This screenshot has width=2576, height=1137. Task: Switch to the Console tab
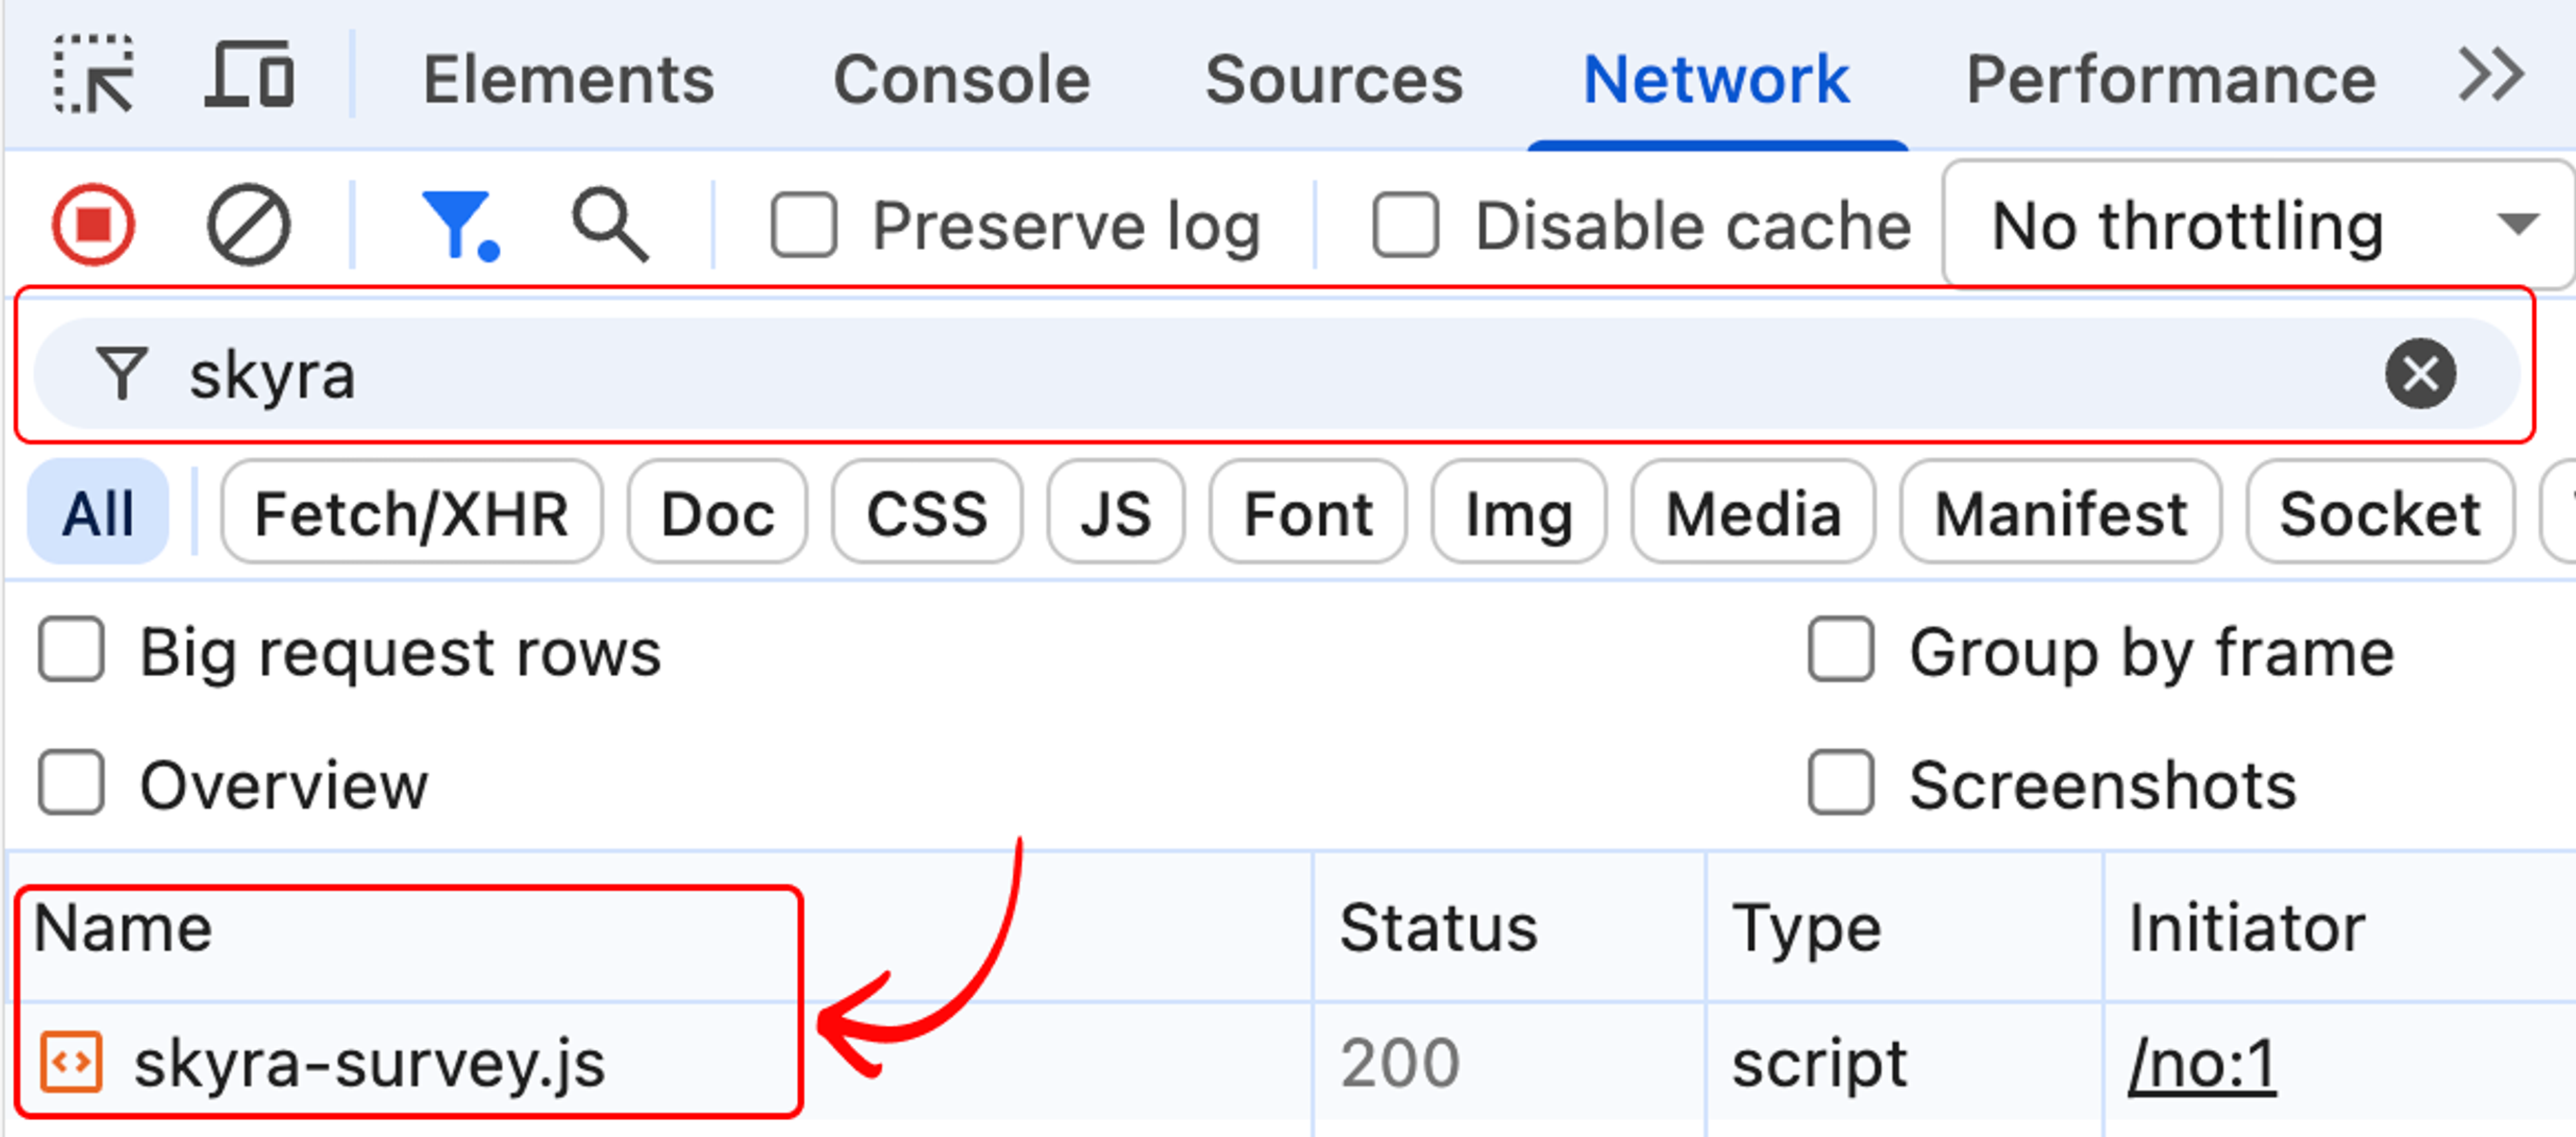coord(961,79)
